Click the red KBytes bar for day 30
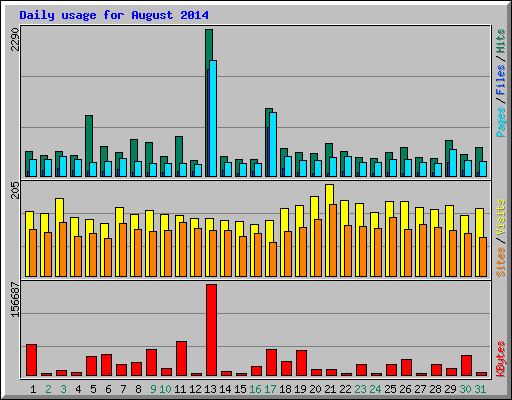This screenshot has width=512, height=400. (x=466, y=365)
